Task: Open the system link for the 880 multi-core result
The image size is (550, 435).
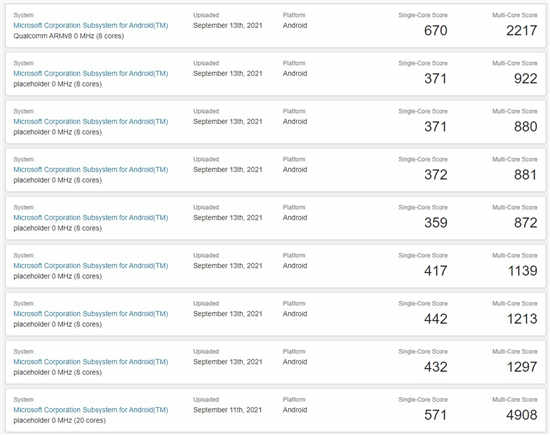Action: 90,122
